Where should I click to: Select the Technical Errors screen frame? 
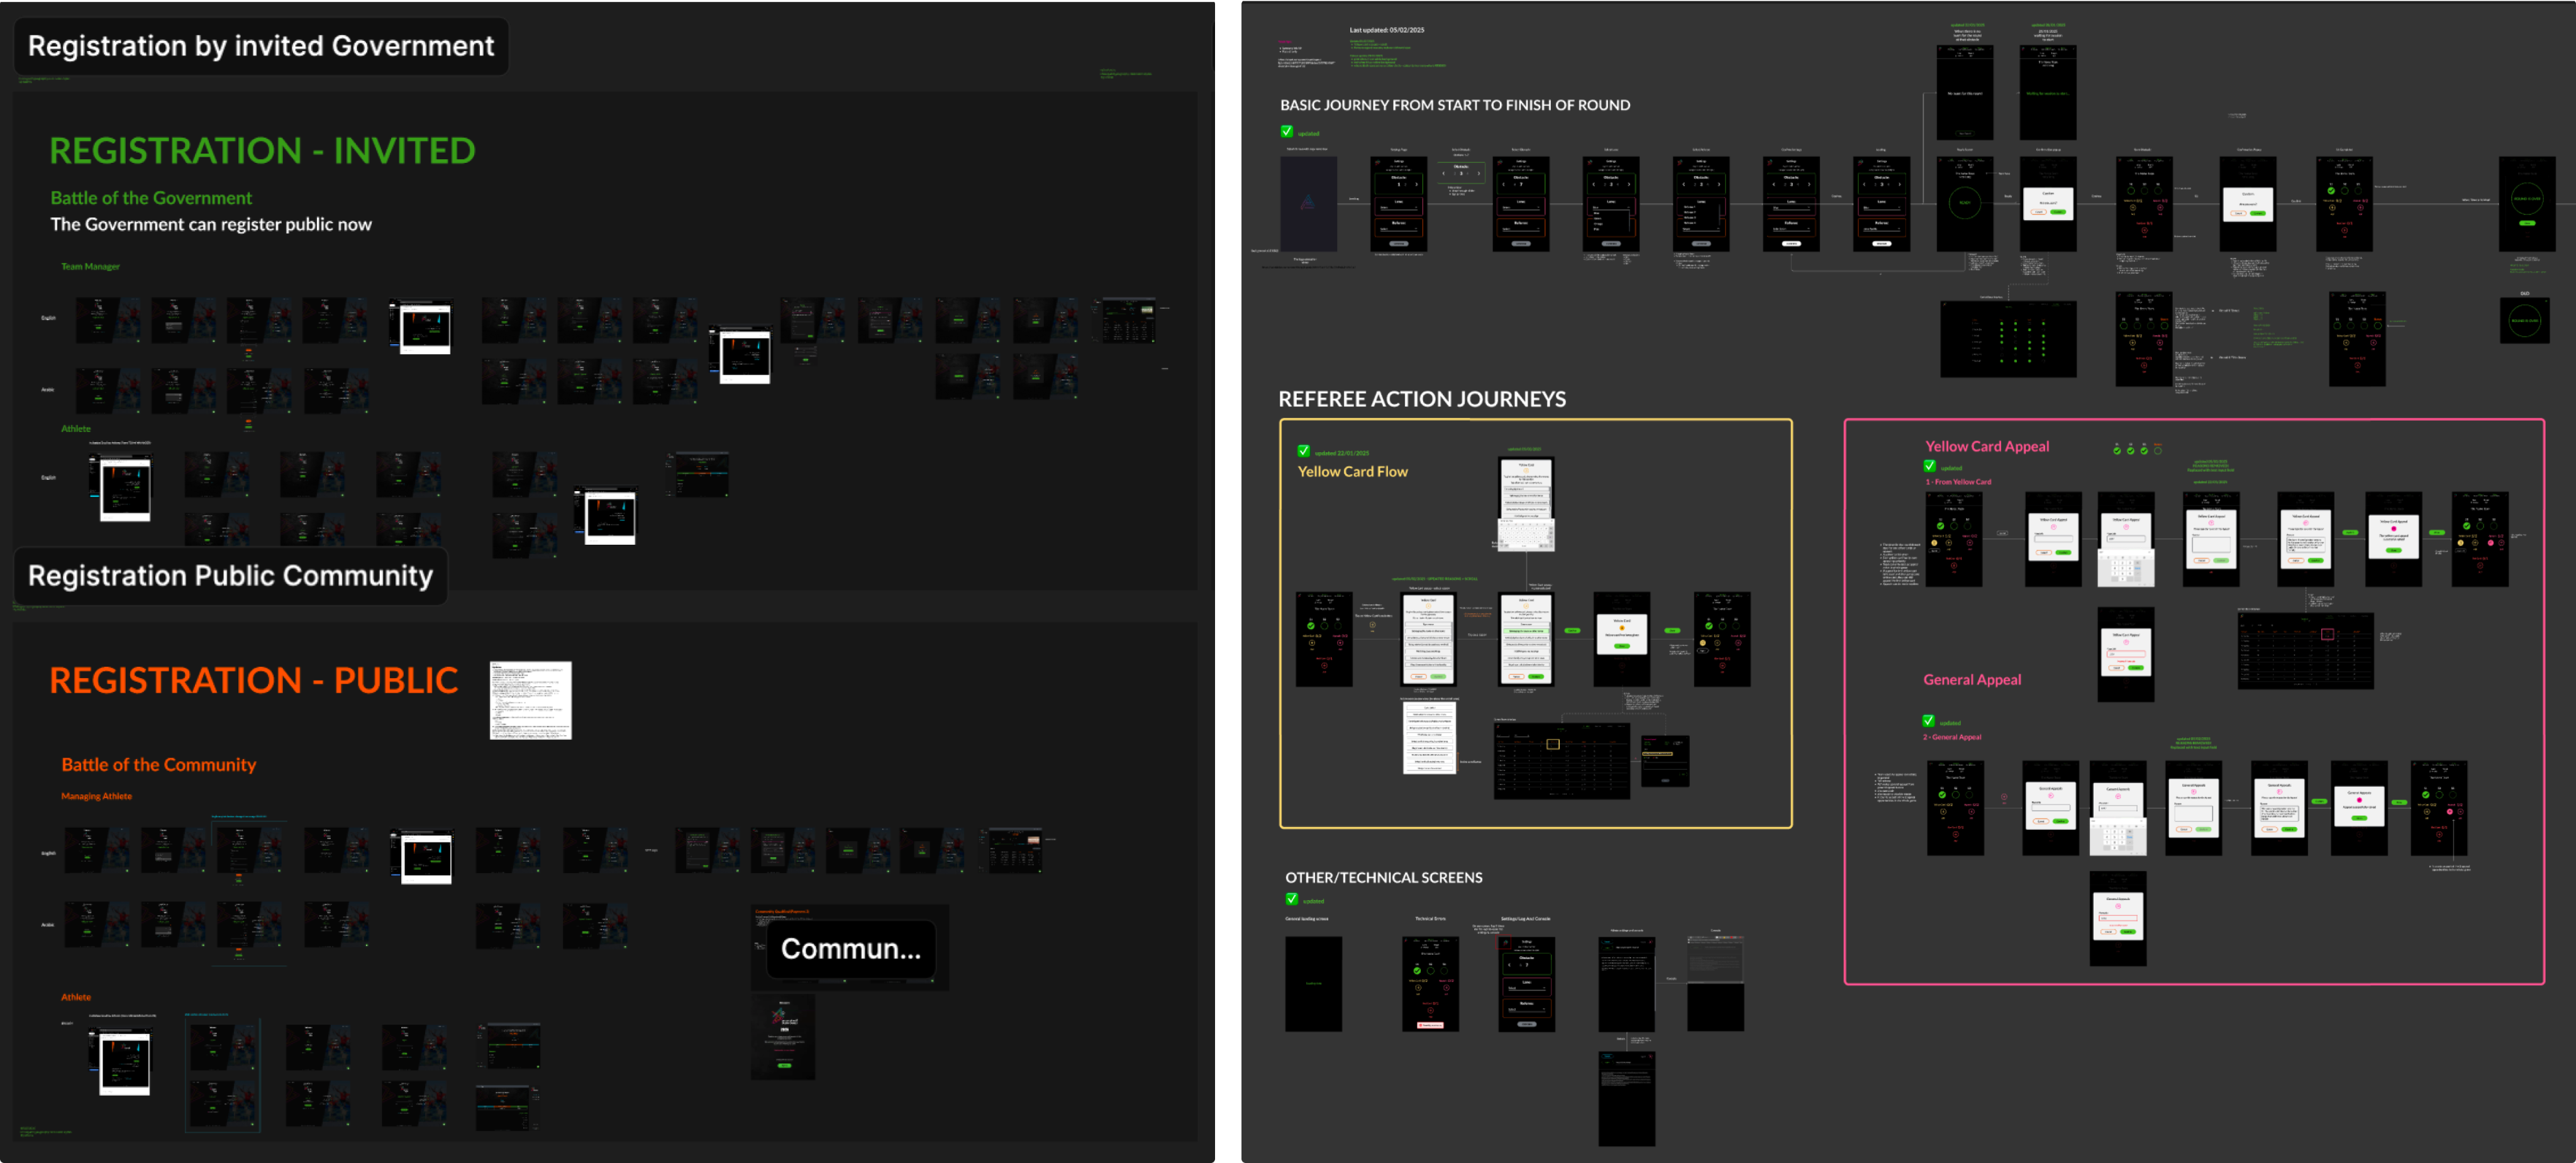pos(1430,984)
